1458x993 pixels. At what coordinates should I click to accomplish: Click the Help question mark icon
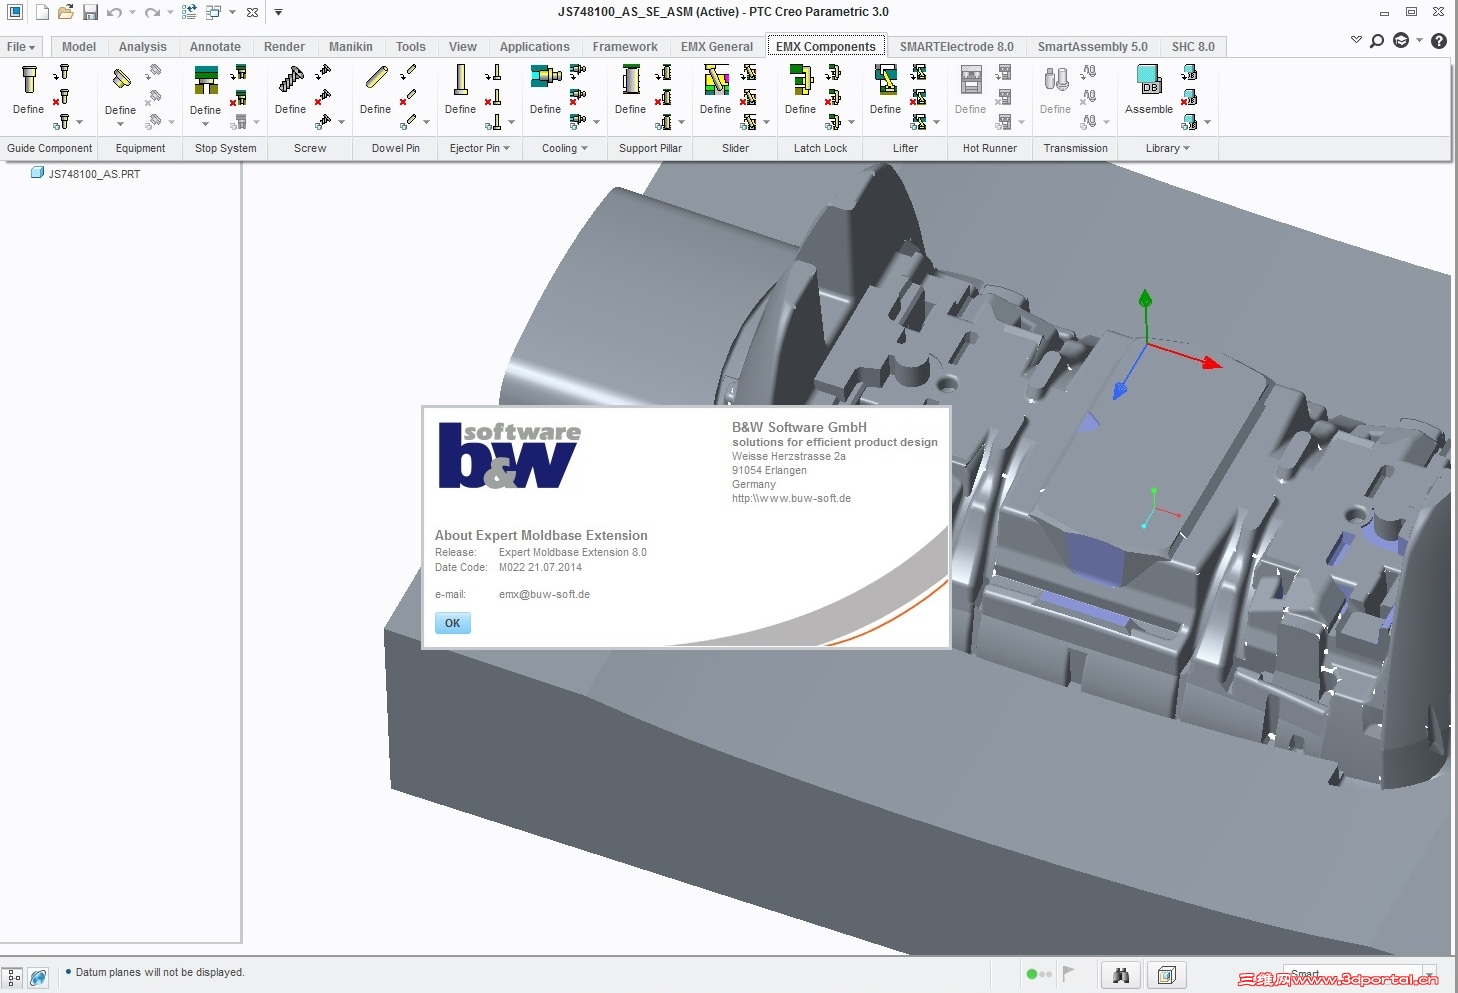click(x=1439, y=41)
